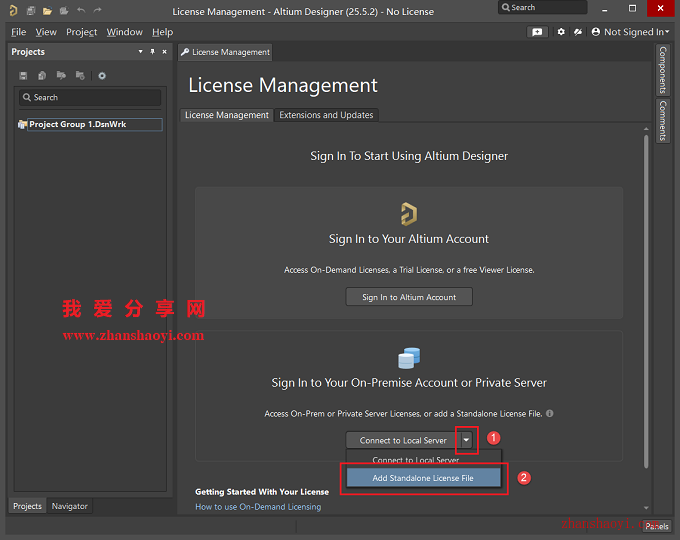
Task: Open How to use On-Demand Licensing link
Action: 258,507
